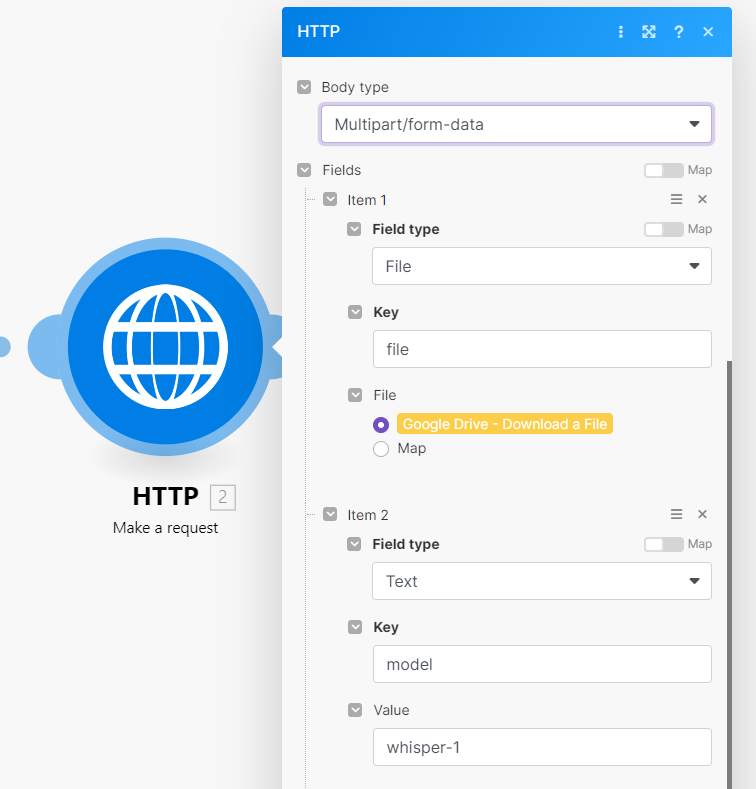The image size is (756, 789).
Task: Click the 'Body type' label
Action: pos(355,88)
